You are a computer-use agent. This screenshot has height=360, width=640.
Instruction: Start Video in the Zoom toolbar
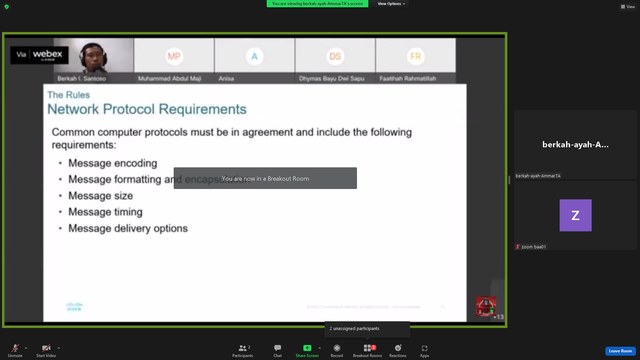pyautogui.click(x=46, y=350)
